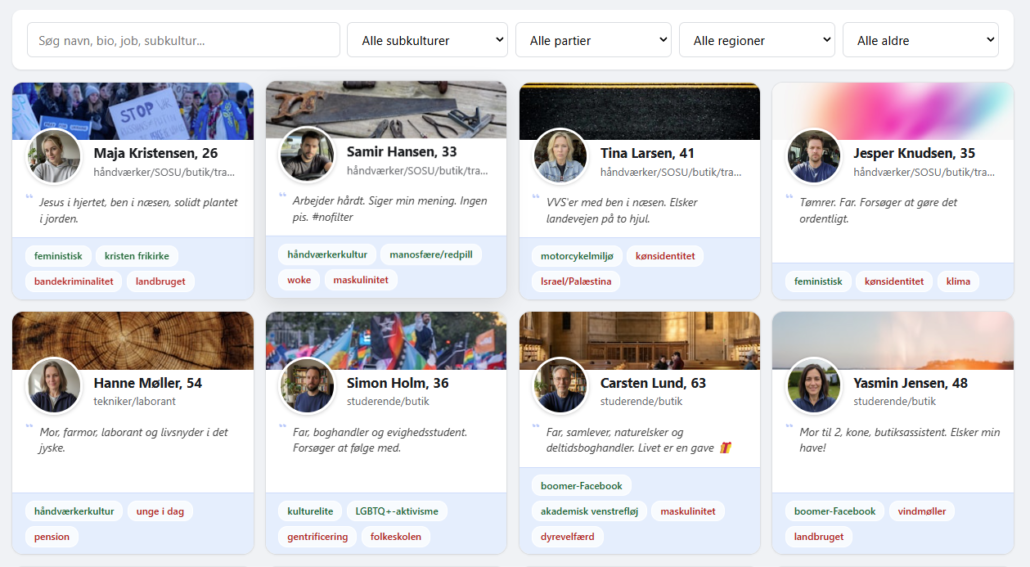1030x567 pixels.
Task: Select the 'manosfære/redpill' tag
Action: (430, 254)
